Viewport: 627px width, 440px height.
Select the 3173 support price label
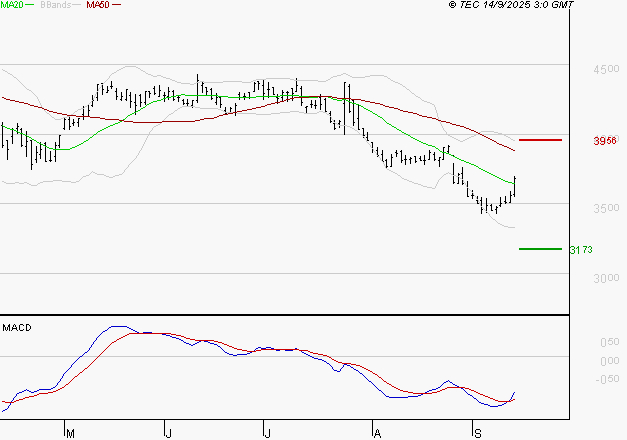click(581, 249)
